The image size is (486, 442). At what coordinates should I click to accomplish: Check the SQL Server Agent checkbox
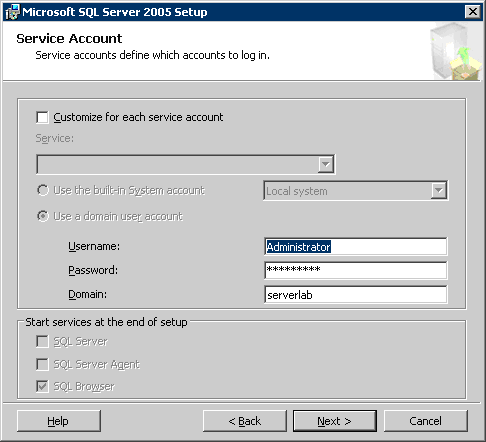click(42, 364)
